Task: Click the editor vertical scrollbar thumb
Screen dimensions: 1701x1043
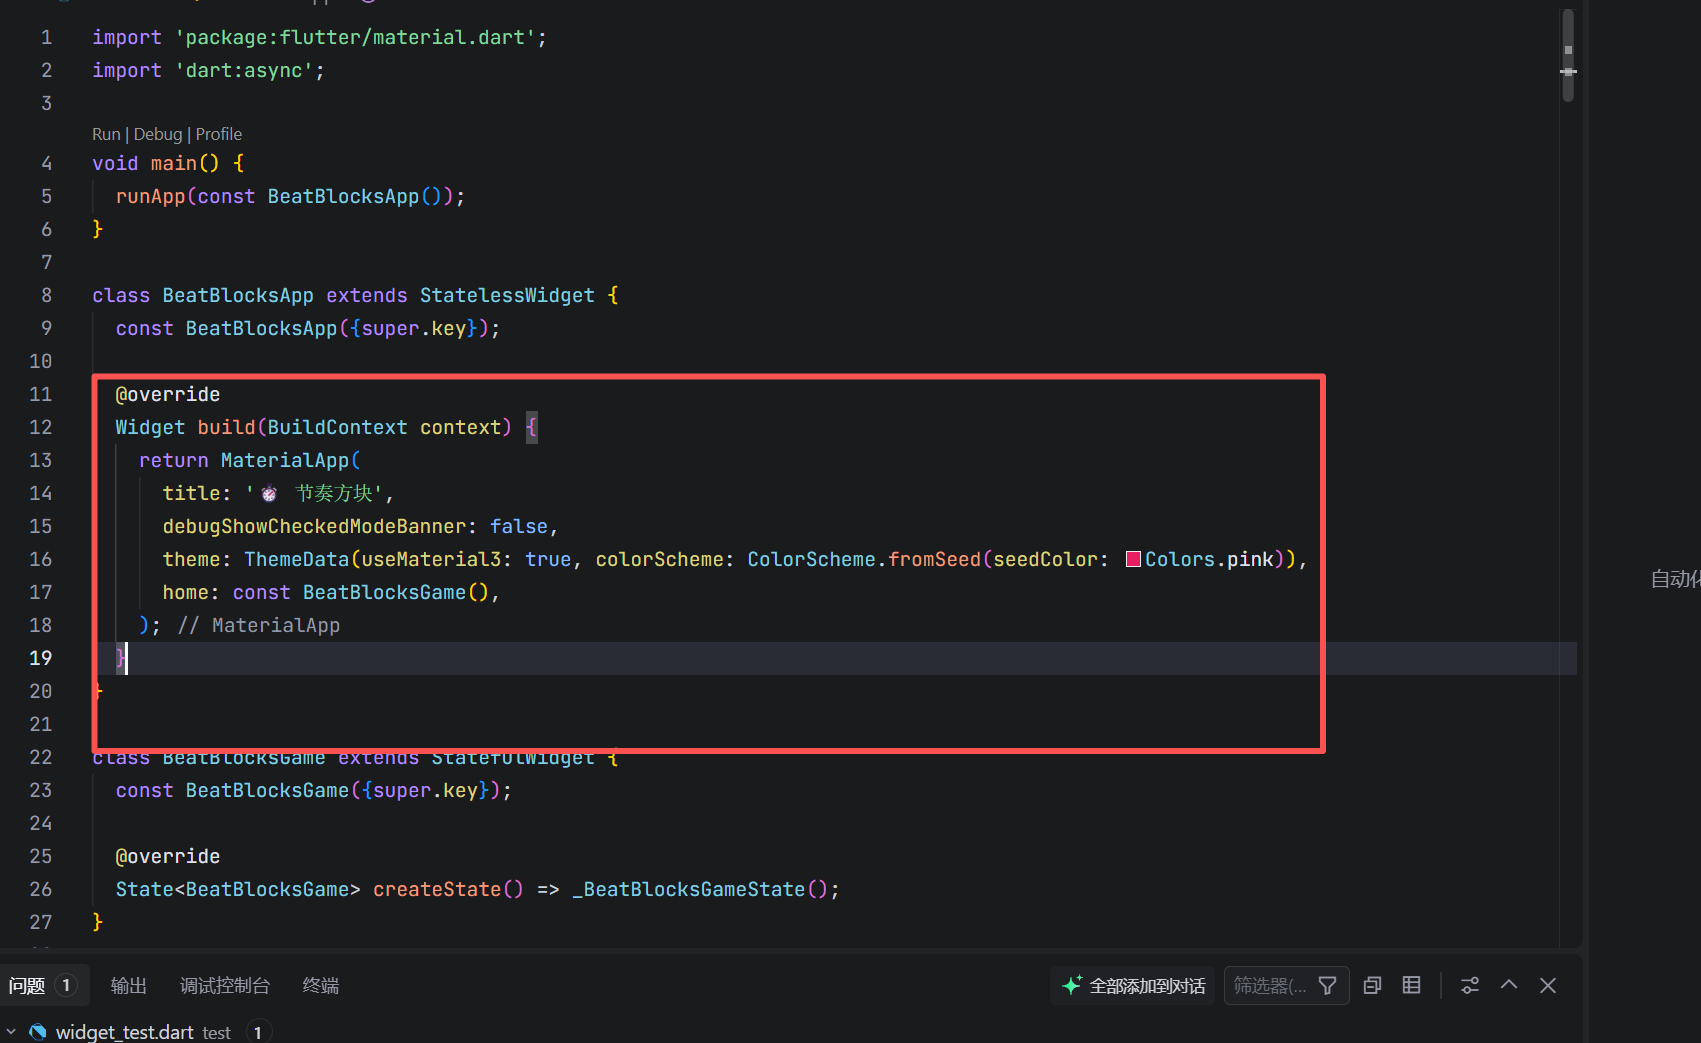Action: coord(1568,55)
